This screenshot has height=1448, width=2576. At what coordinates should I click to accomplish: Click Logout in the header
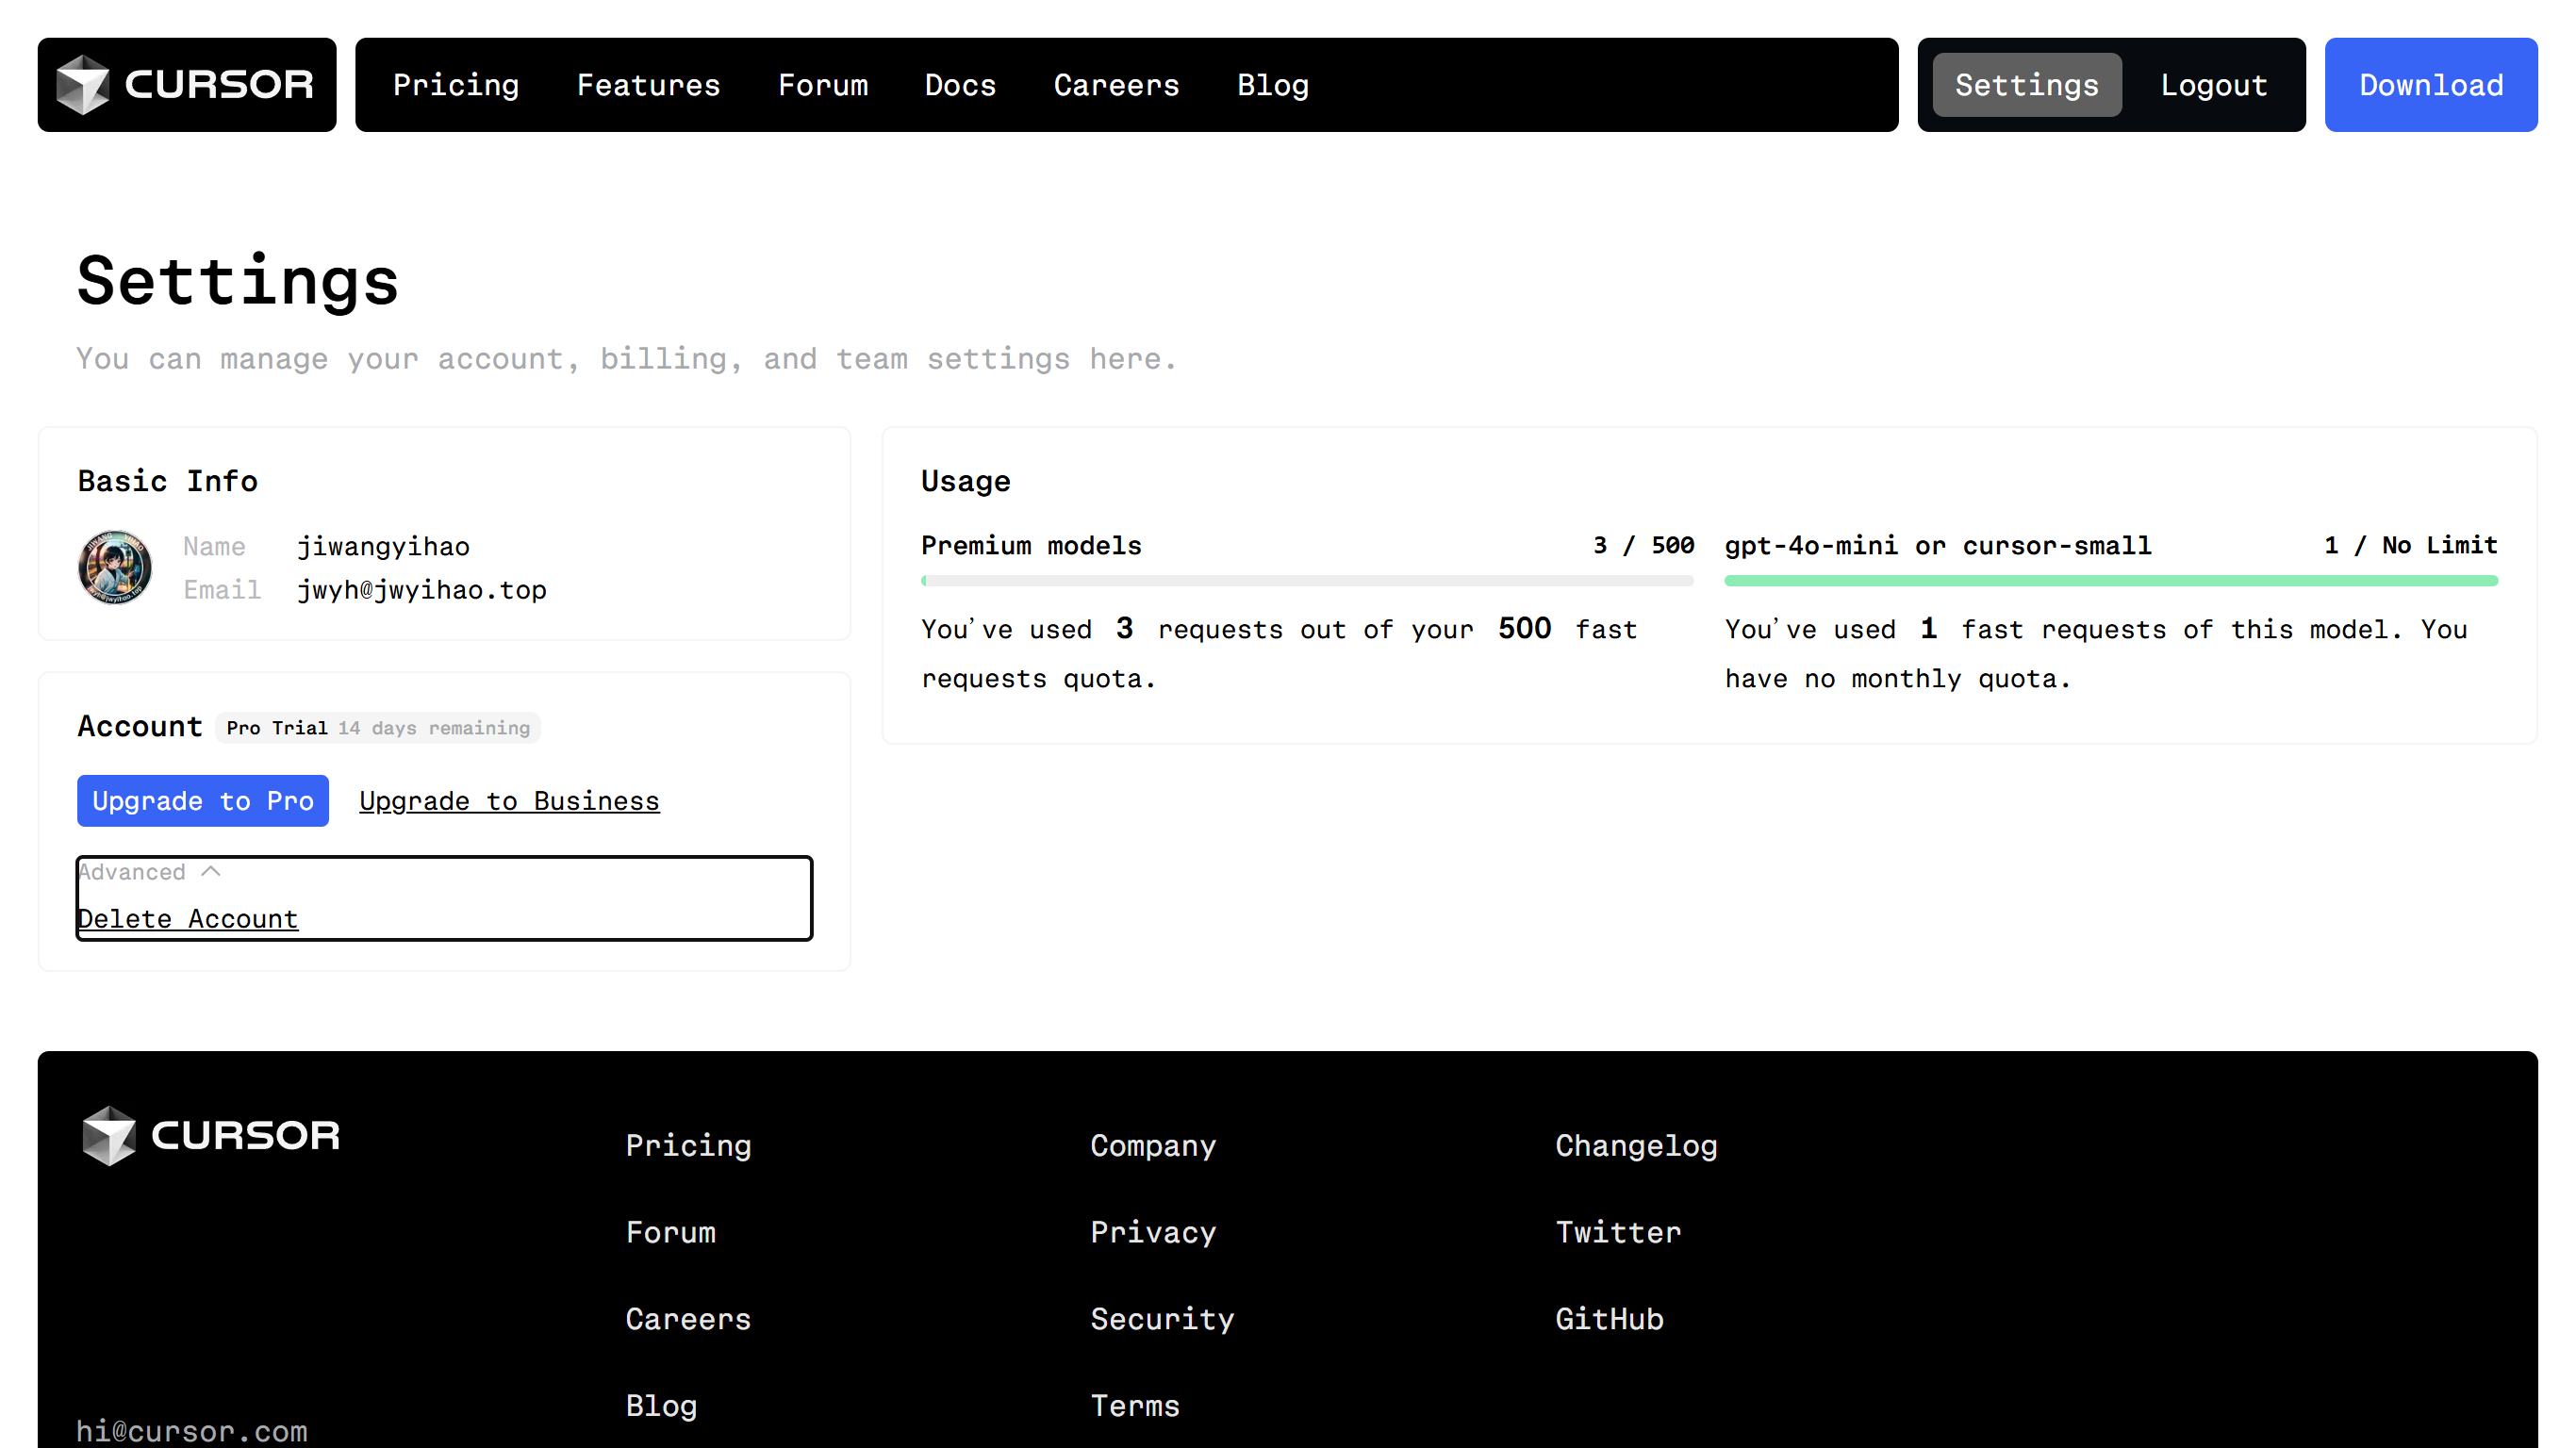2214,85
